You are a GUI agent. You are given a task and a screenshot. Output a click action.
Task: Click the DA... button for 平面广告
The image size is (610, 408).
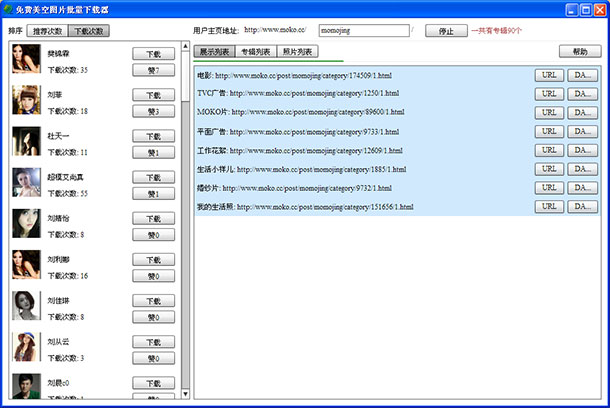[582, 132]
